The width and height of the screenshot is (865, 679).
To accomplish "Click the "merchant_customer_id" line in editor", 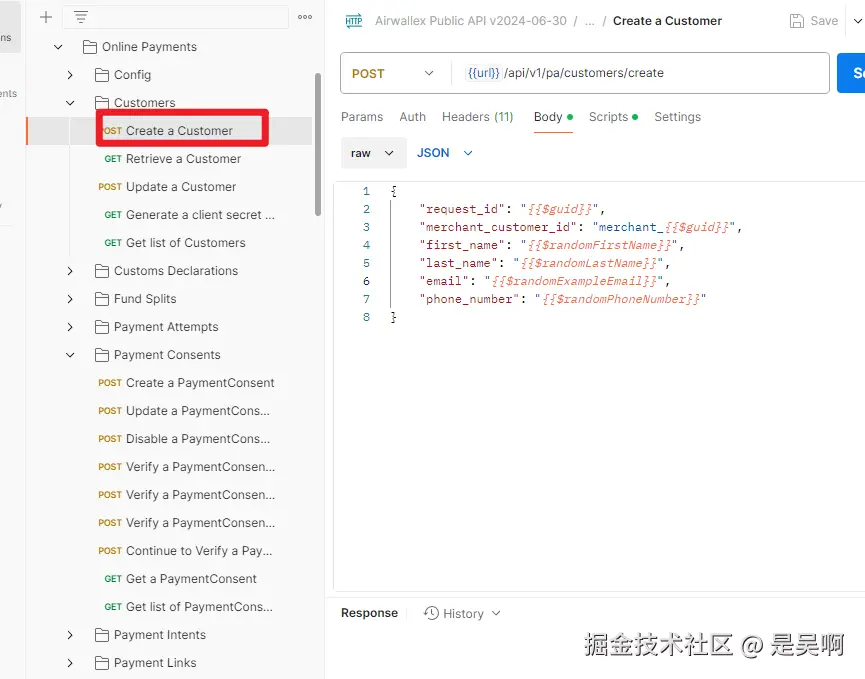I will (581, 227).
